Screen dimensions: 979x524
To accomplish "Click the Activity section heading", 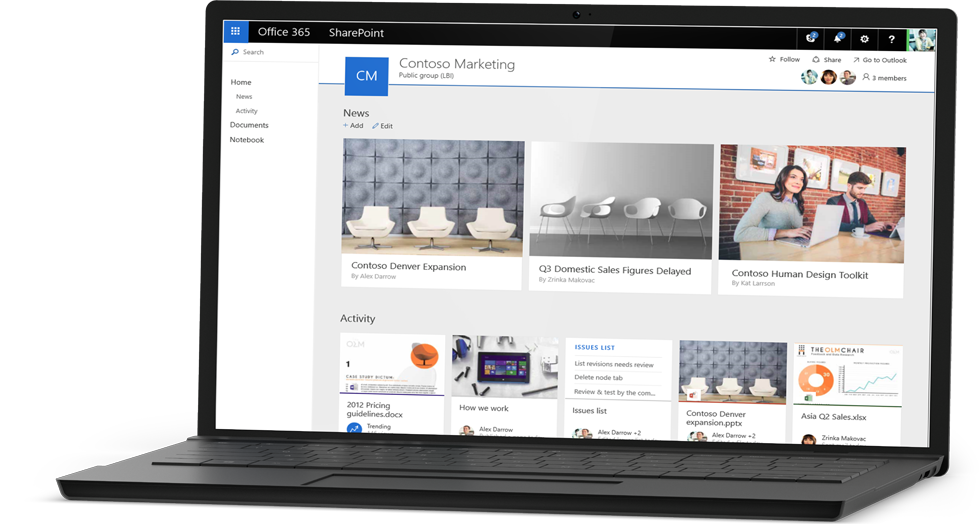I will [x=357, y=318].
